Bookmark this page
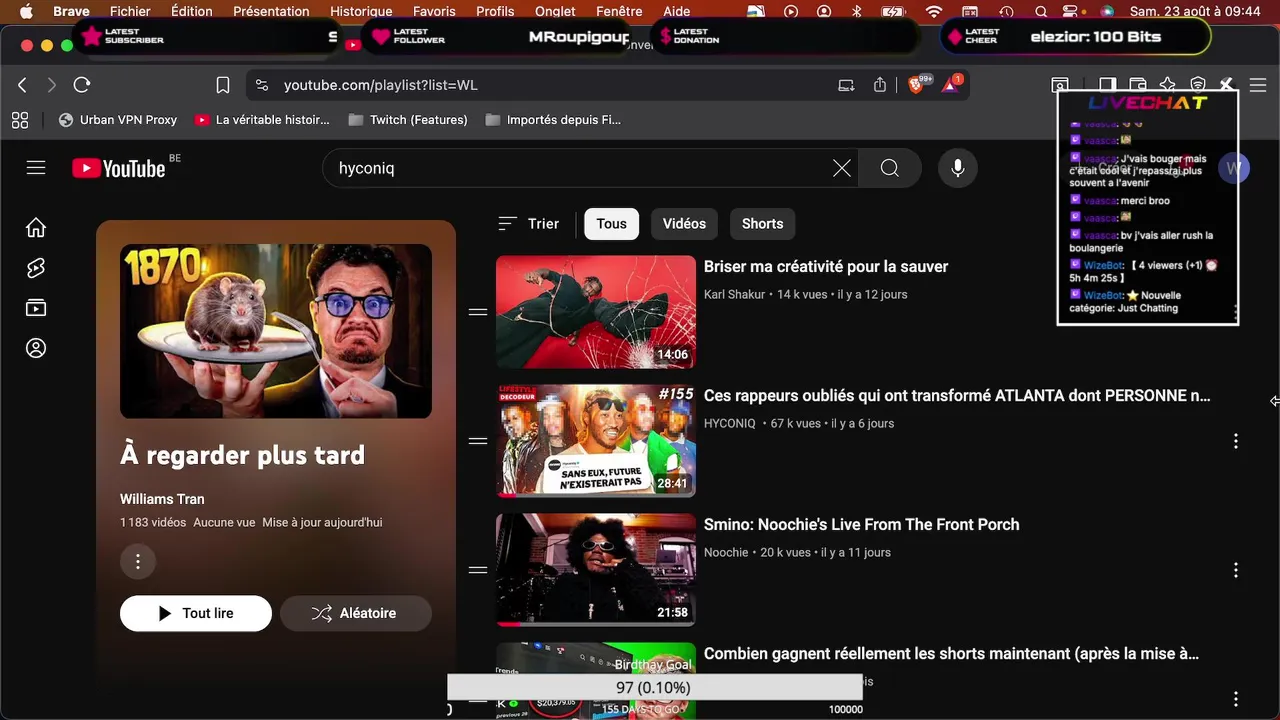1280x720 pixels. pos(223,85)
